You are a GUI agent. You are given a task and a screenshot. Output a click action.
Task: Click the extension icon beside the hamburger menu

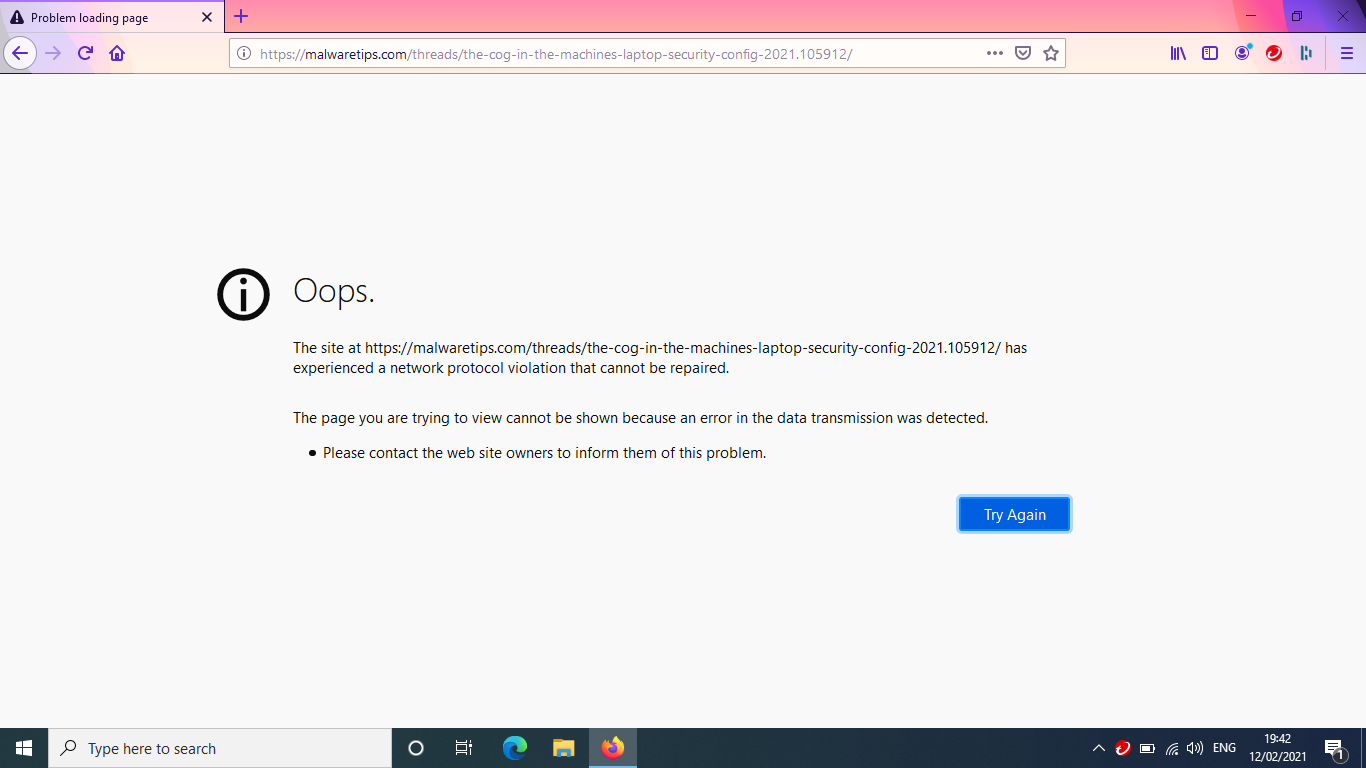point(1306,53)
